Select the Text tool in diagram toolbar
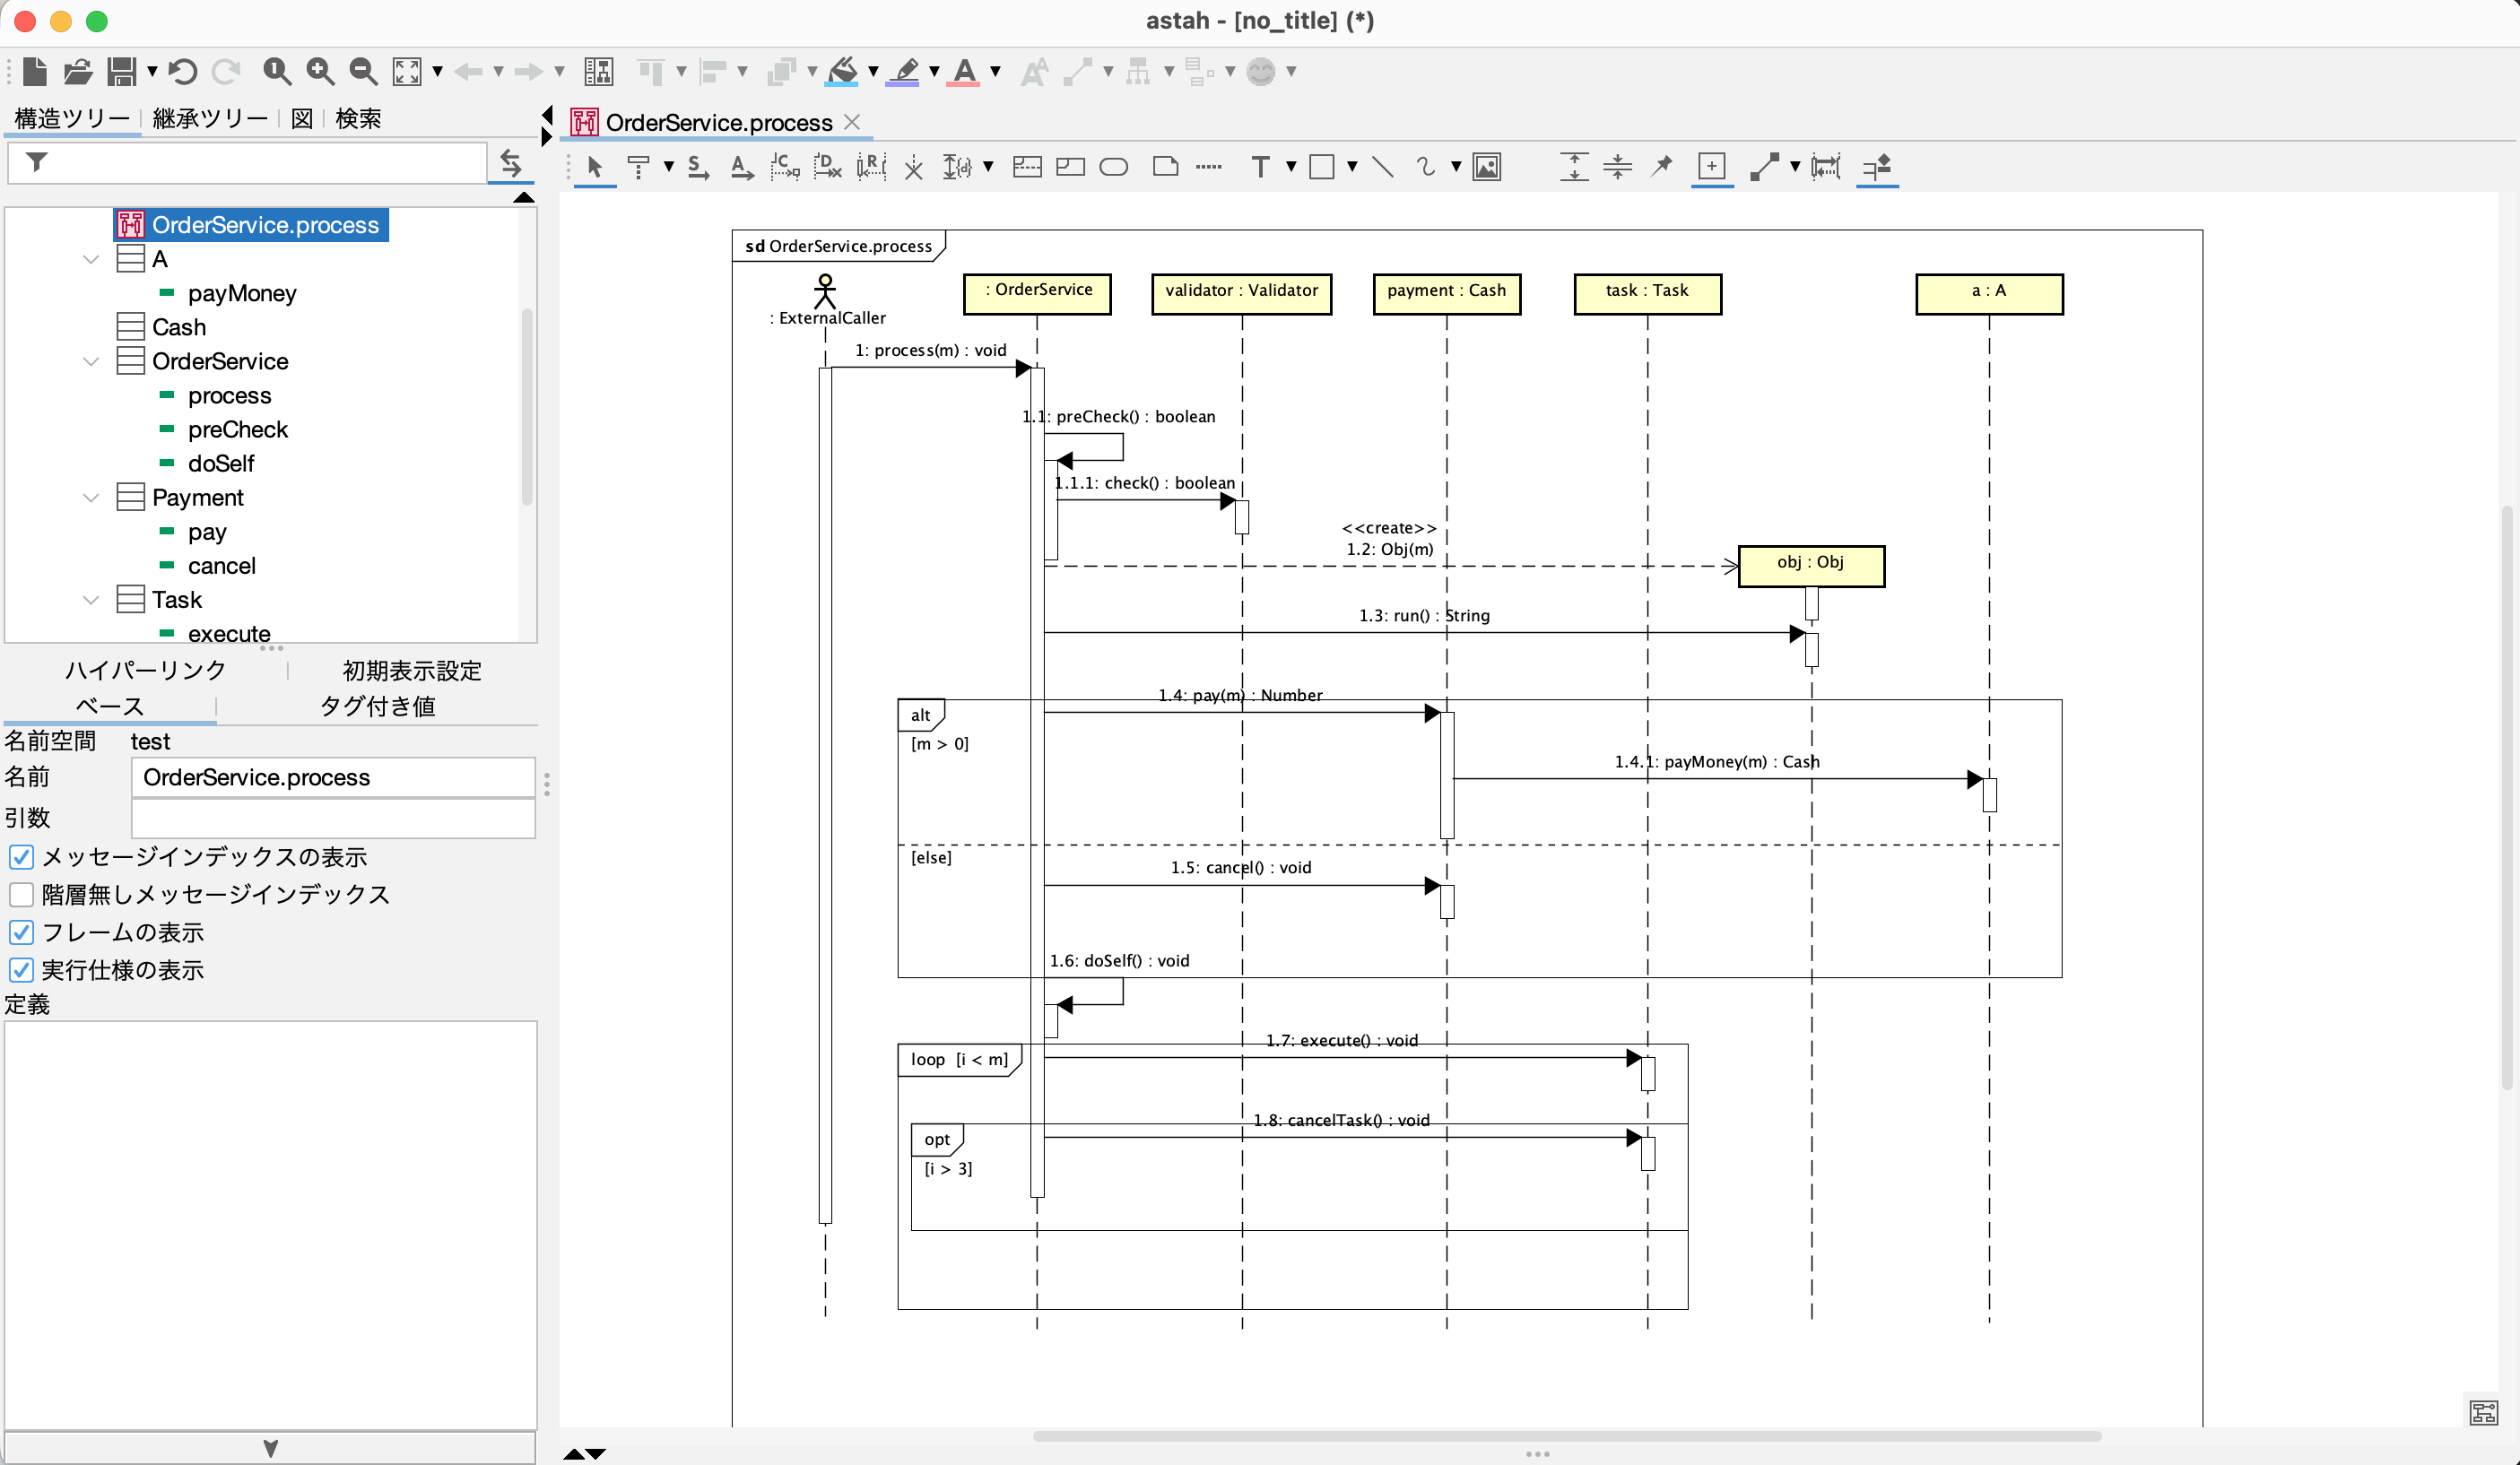Image resolution: width=2520 pixels, height=1465 pixels. 1260,167
